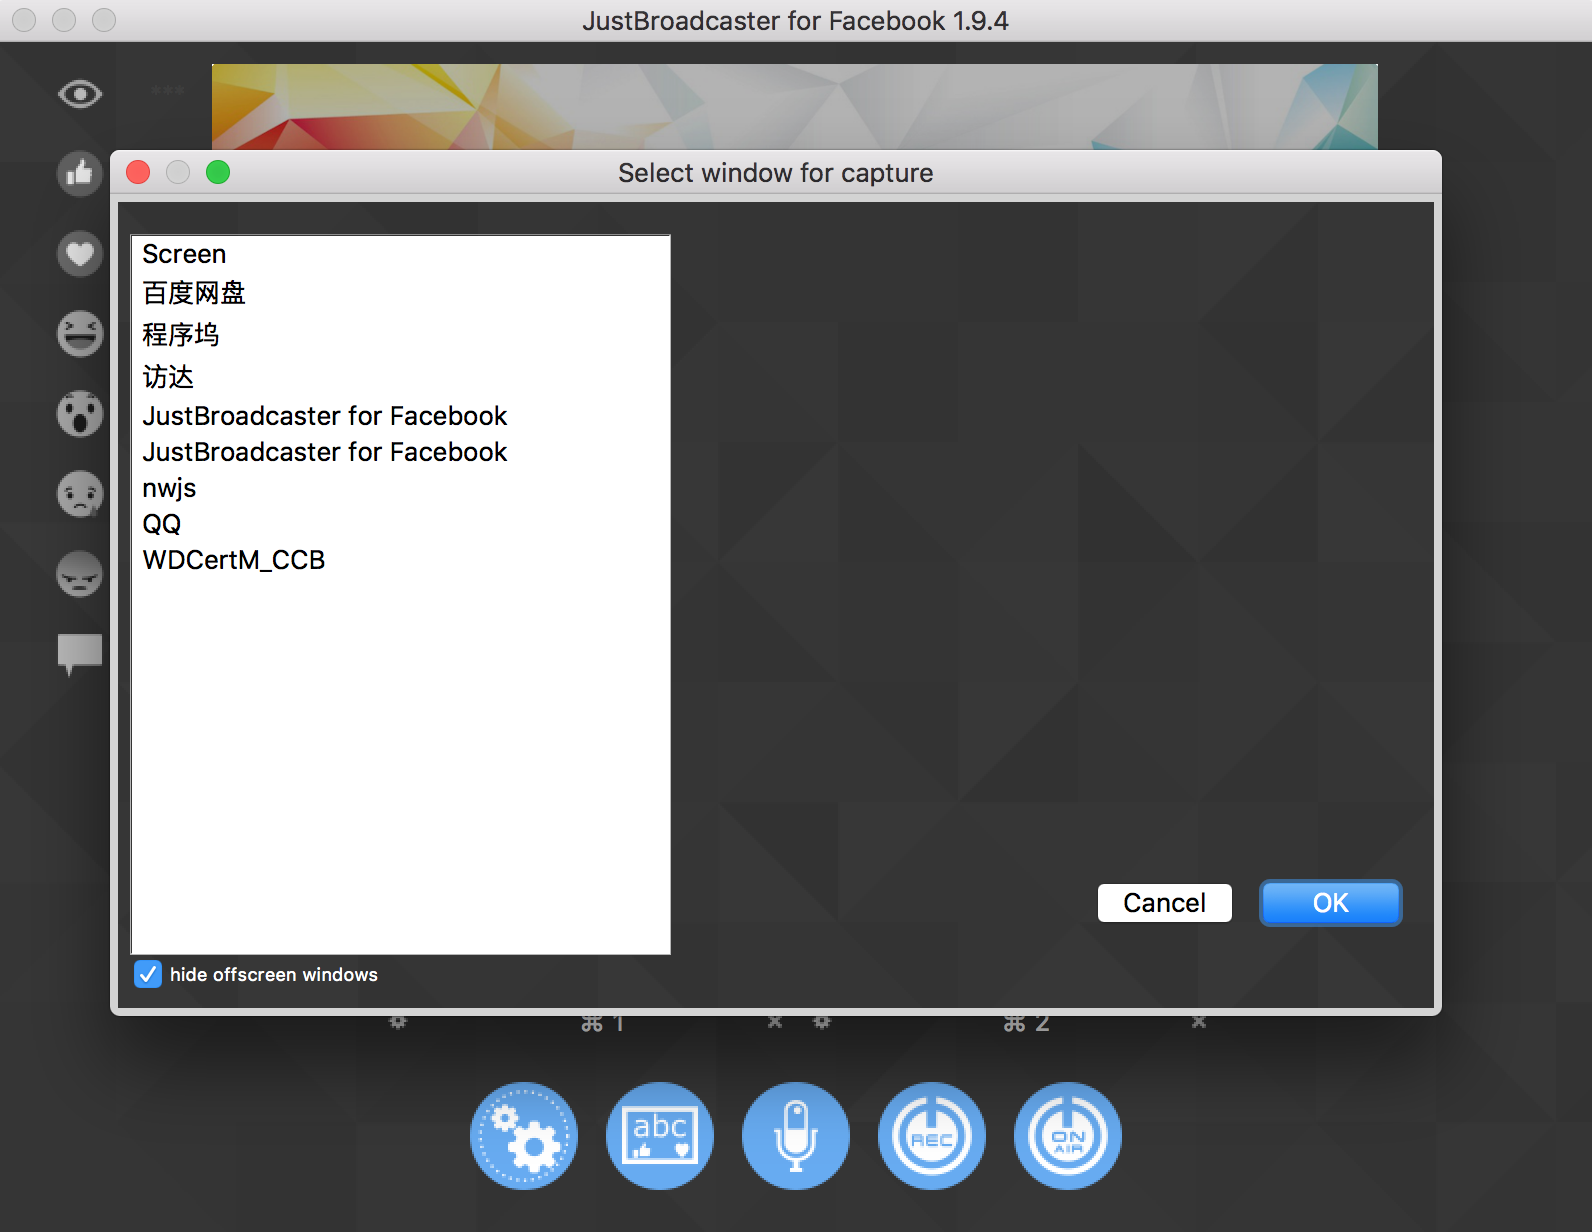
Task: Click the REC record button
Action: point(932,1136)
